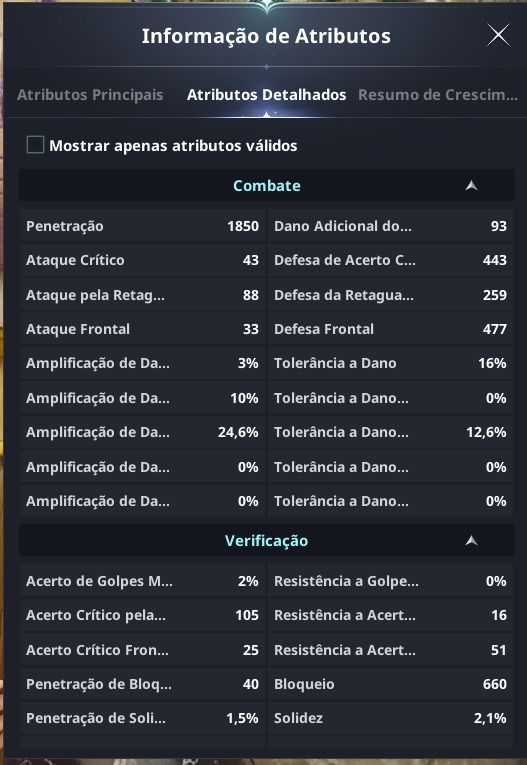The width and height of the screenshot is (527, 765).
Task: Enable Mostrar apenas atributos válidos checkbox
Action: tap(35, 145)
